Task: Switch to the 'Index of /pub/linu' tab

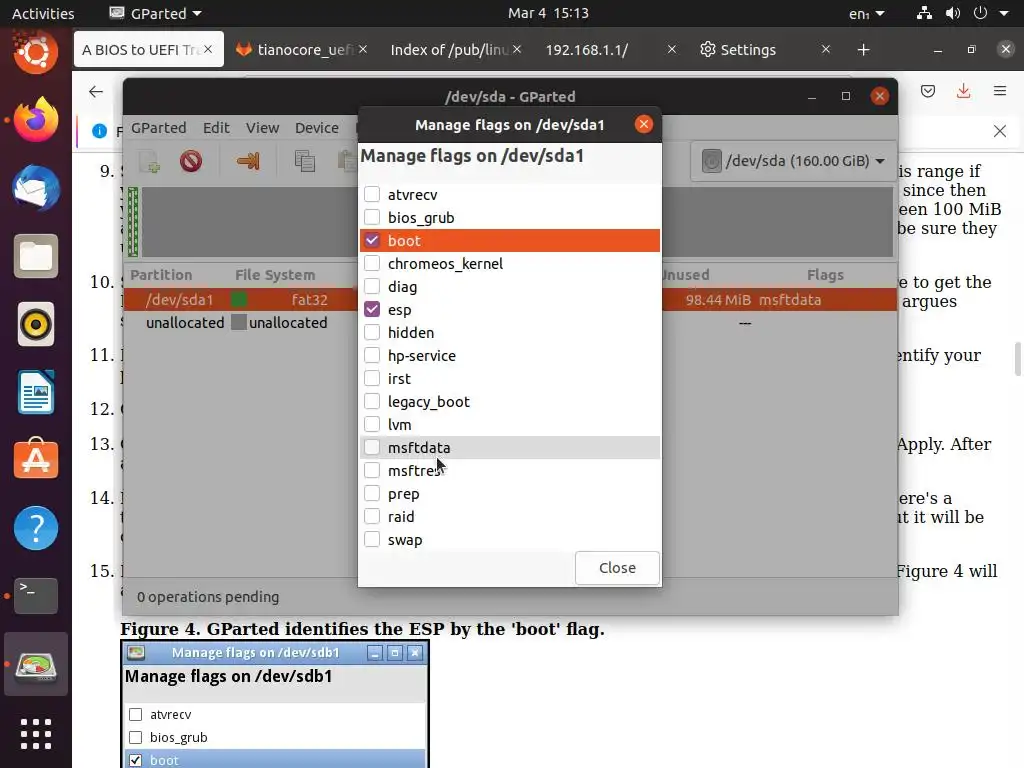Action: coord(449,50)
